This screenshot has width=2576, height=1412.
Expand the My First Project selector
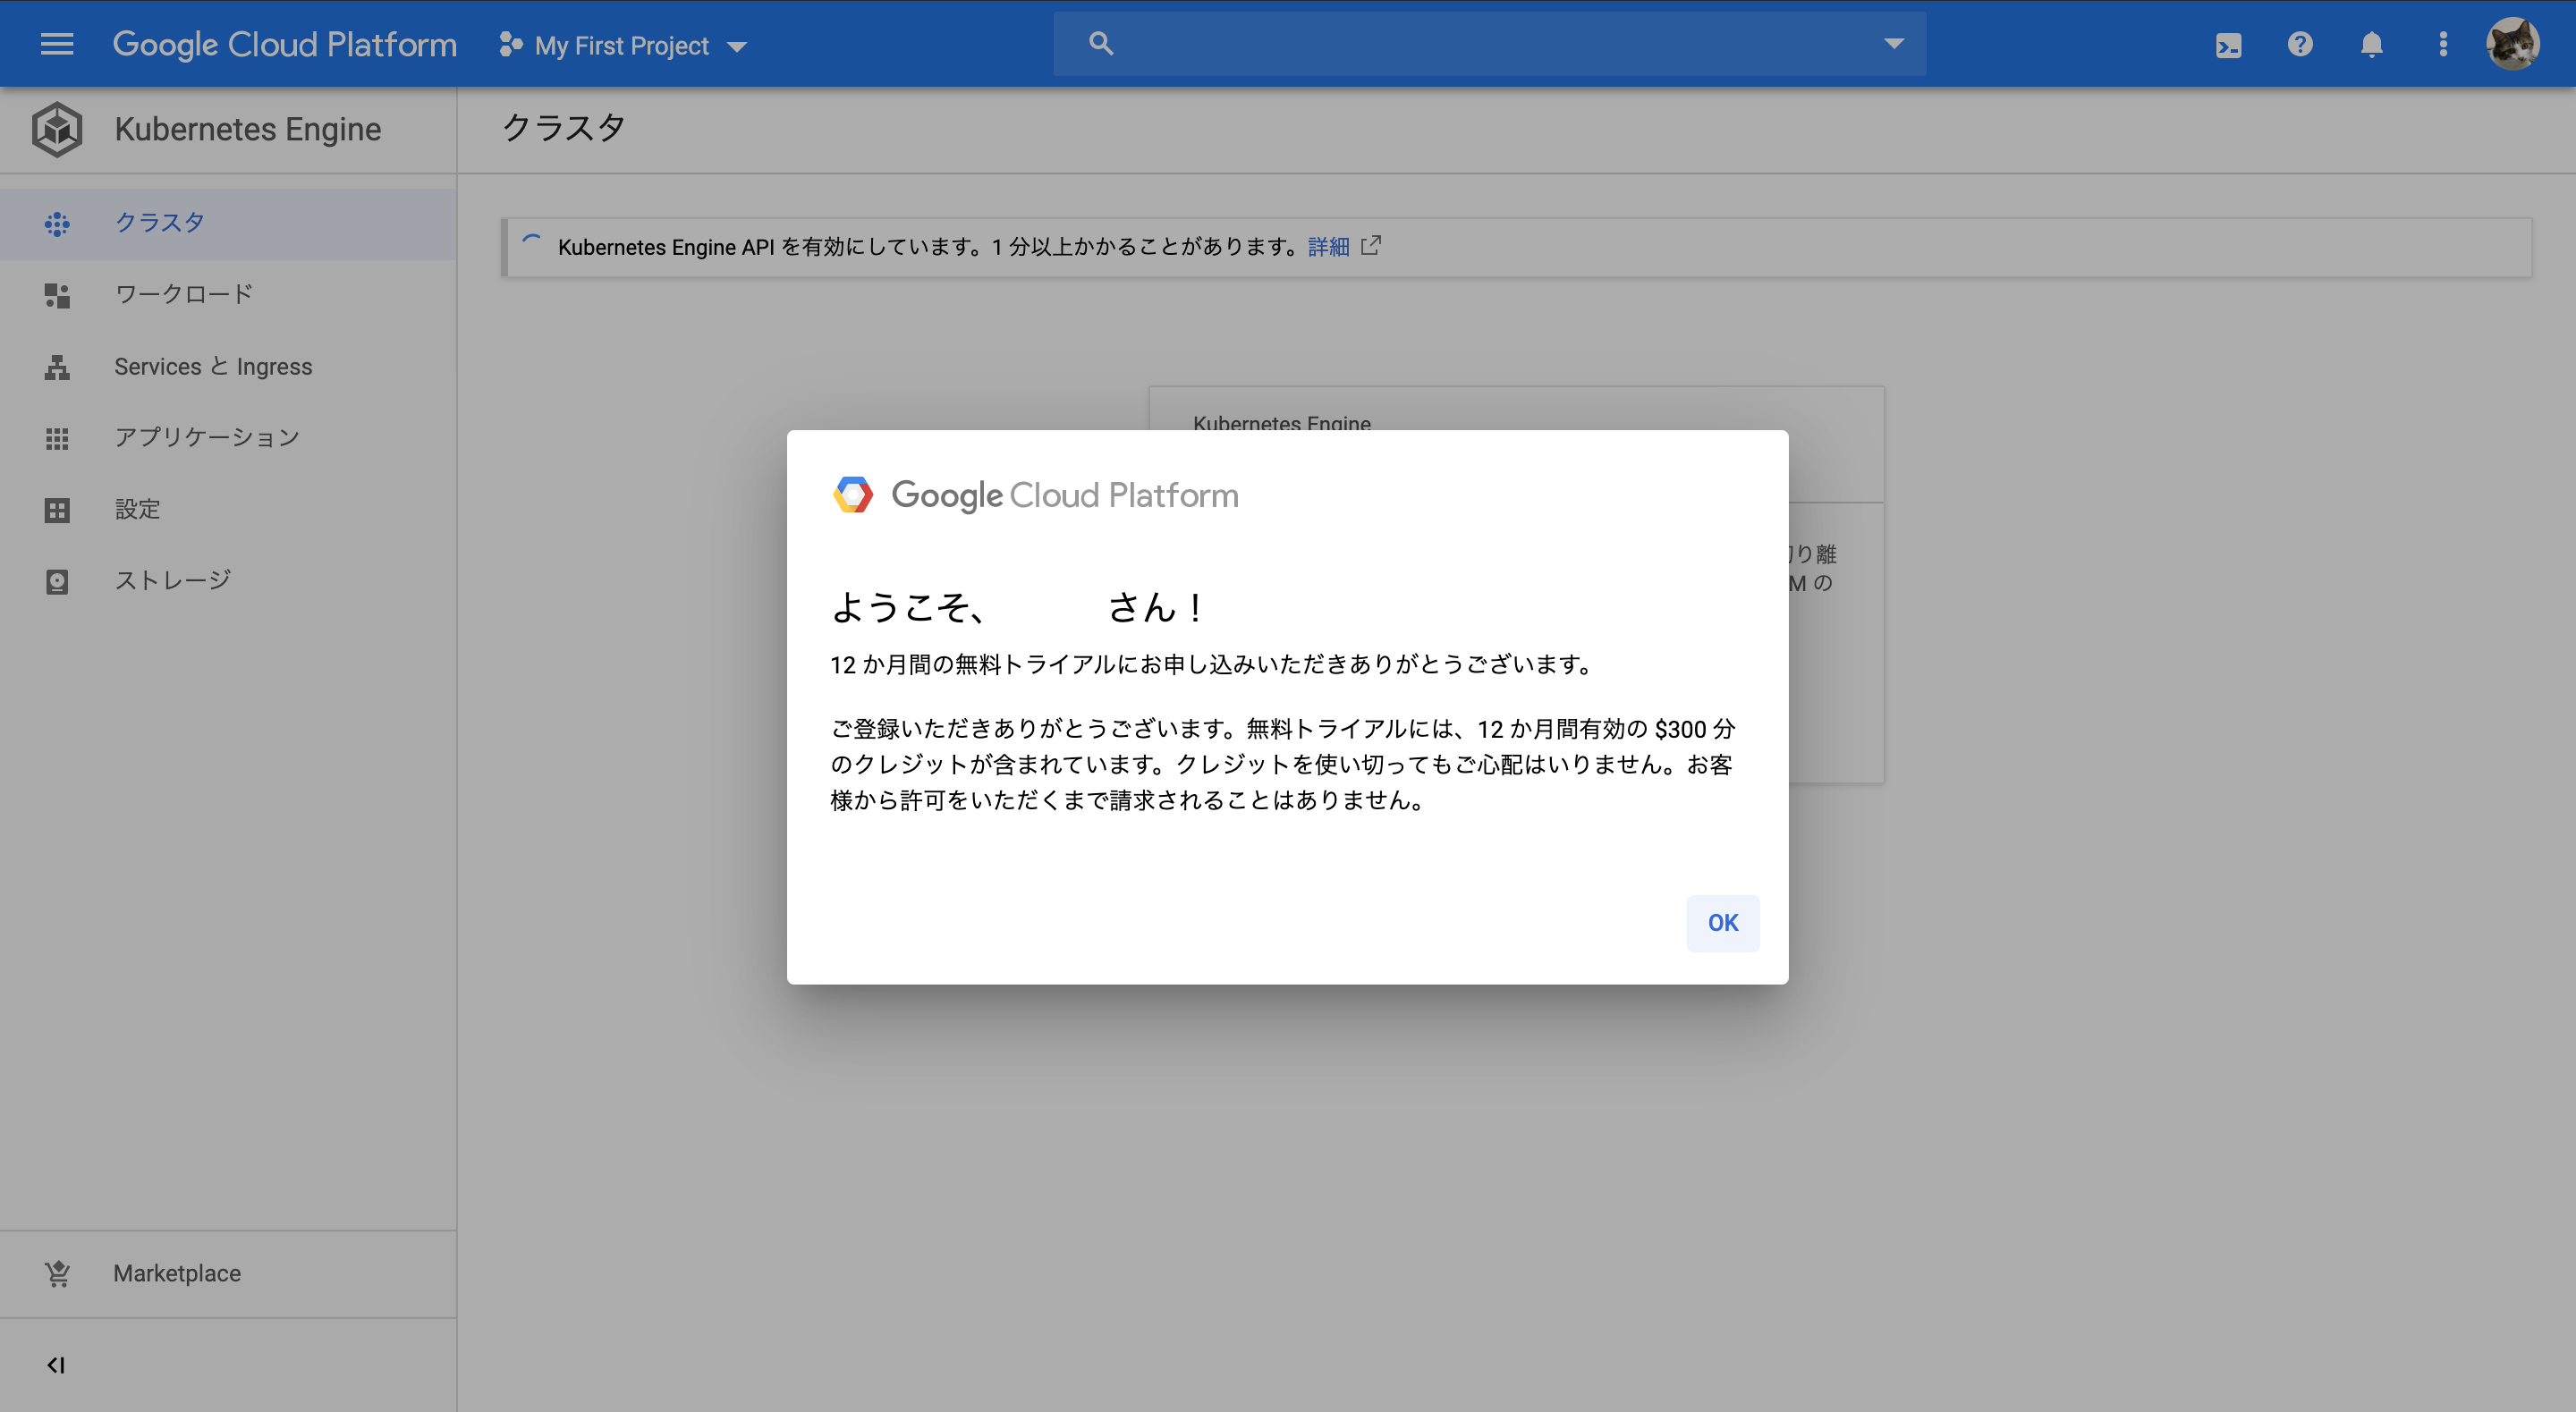(624, 45)
